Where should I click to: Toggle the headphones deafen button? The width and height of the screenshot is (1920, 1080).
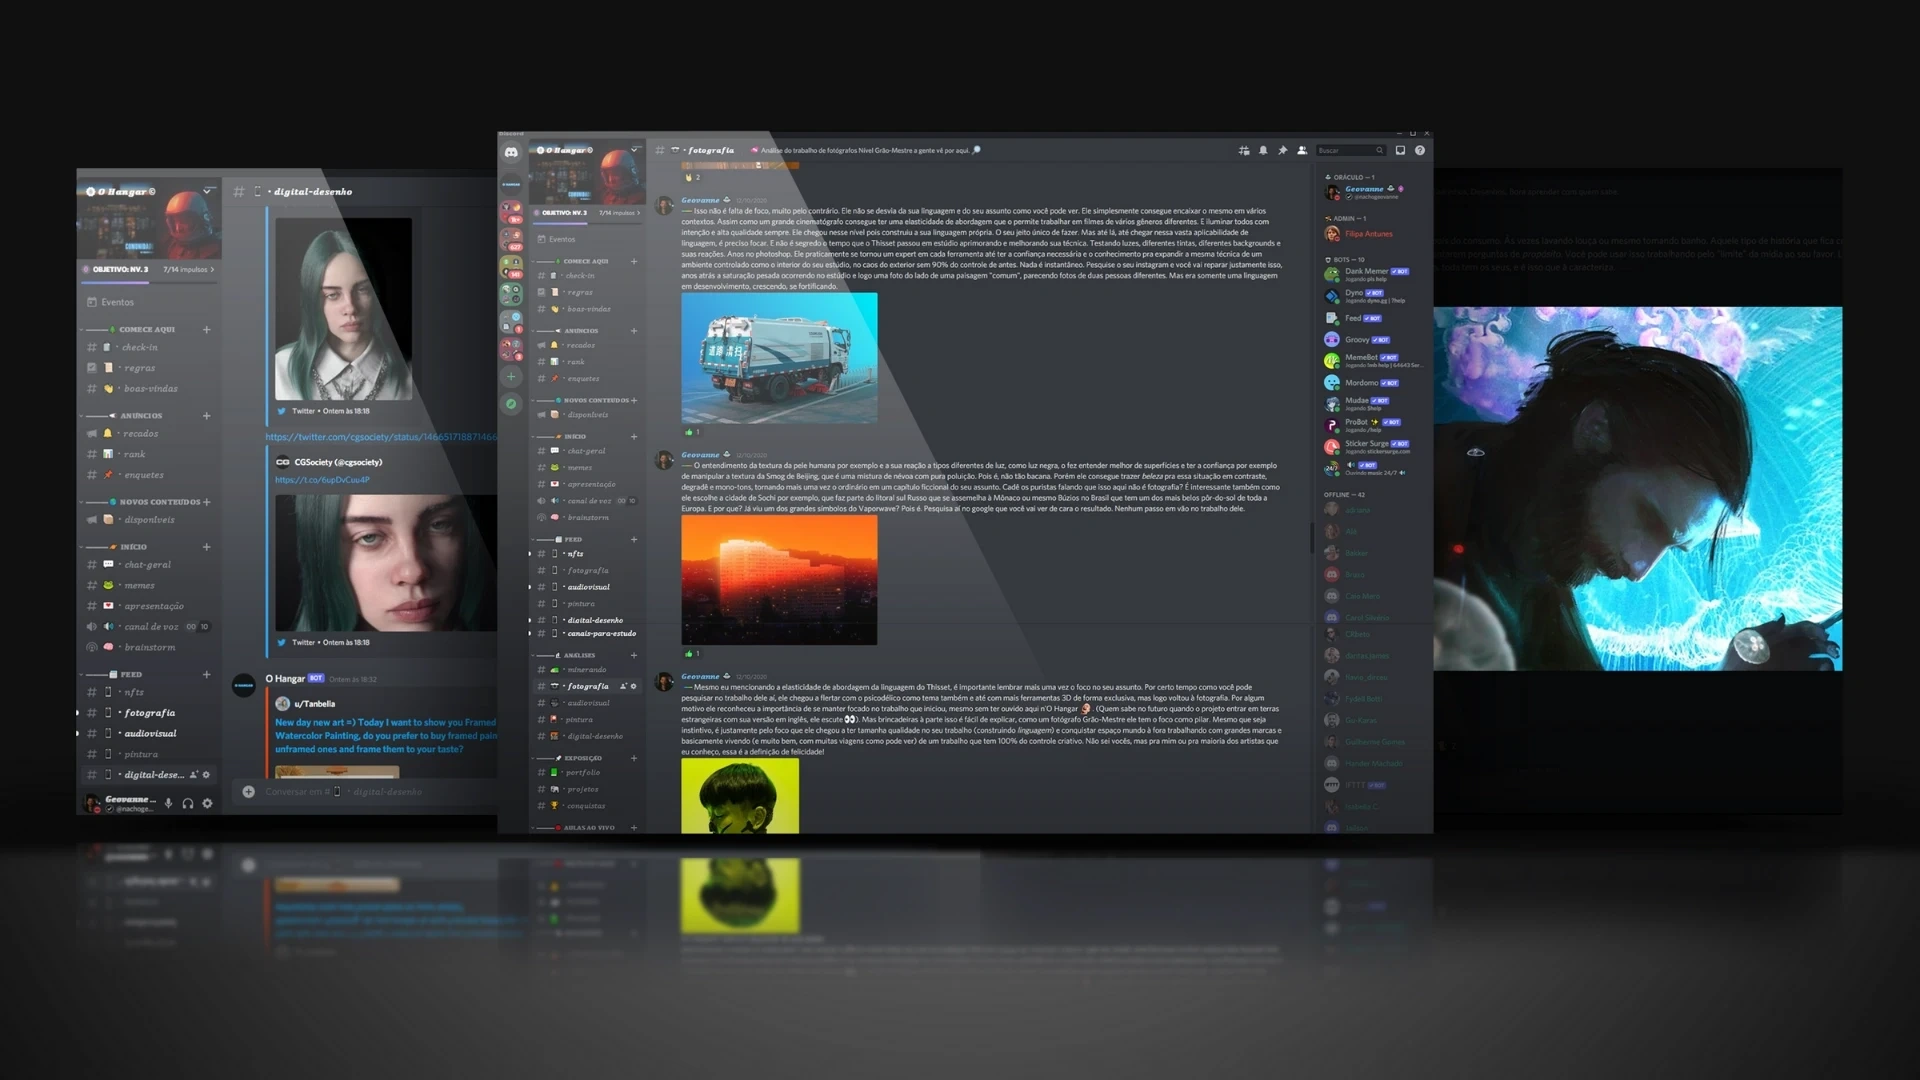187,803
